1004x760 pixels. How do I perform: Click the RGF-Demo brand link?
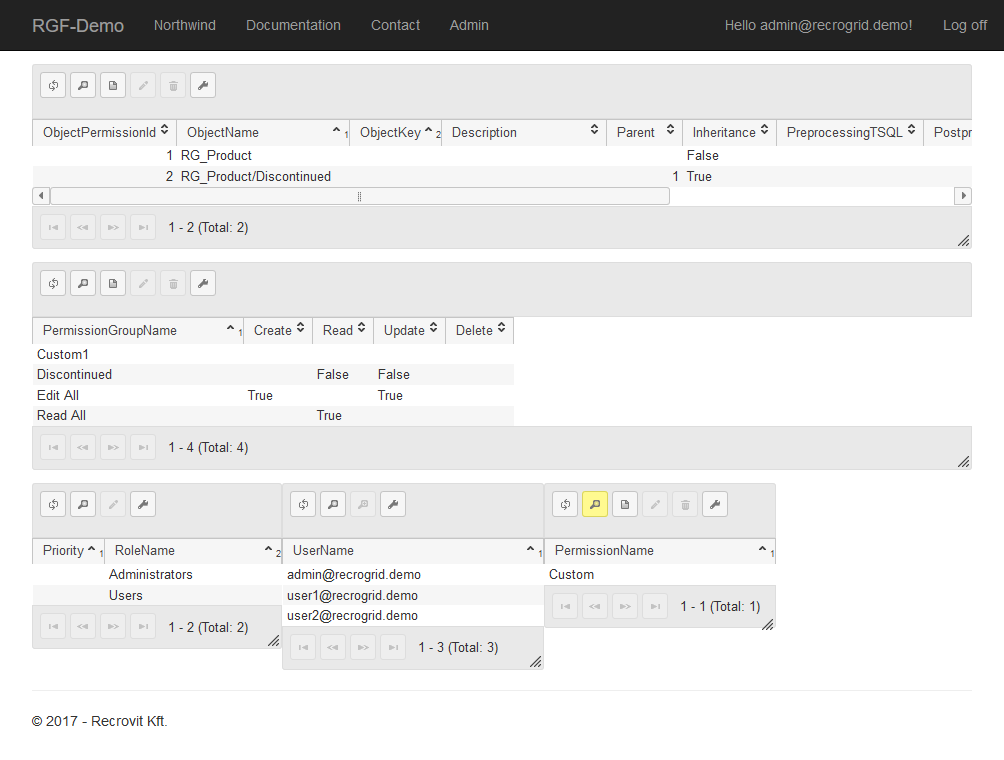[78, 25]
